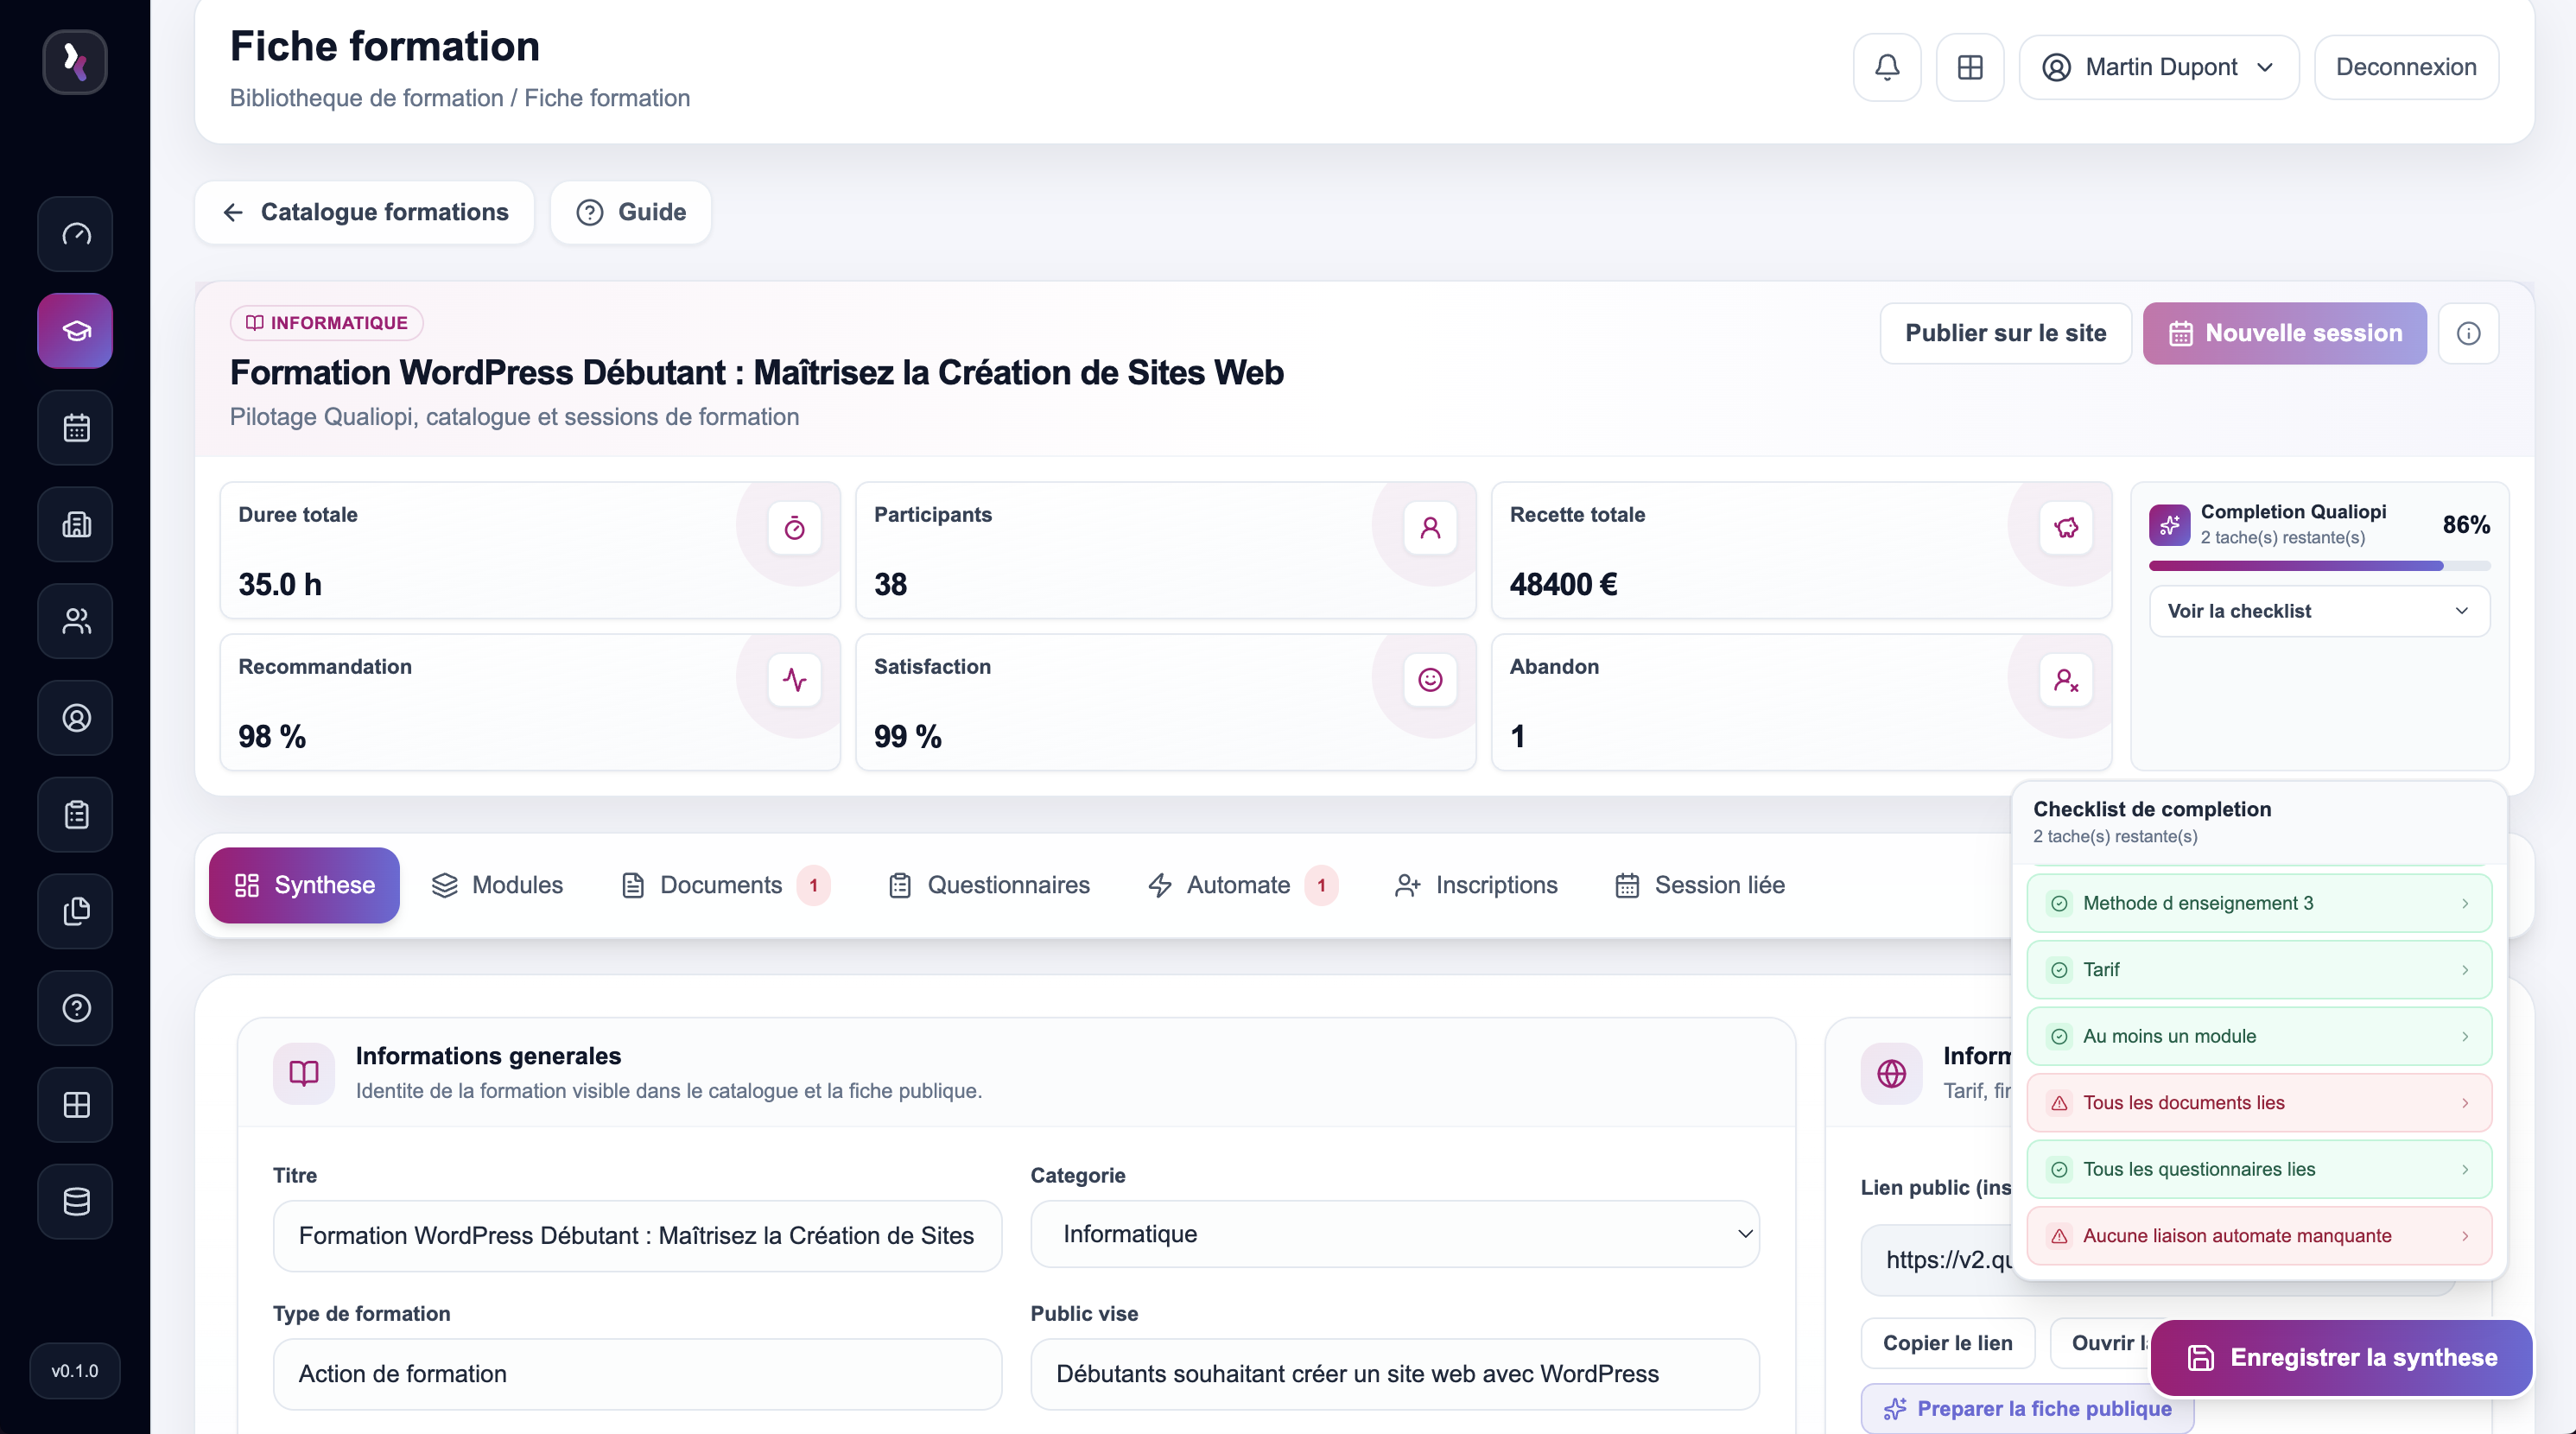
Task: Open the calendar icon in sidebar
Action: (x=76, y=428)
